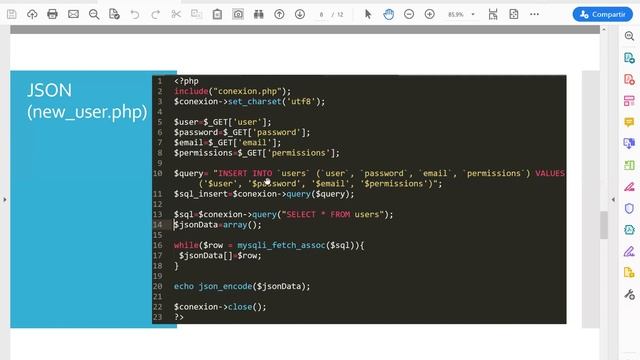Choose the selection arrow tool
This screenshot has height=360, width=640.
368,14
